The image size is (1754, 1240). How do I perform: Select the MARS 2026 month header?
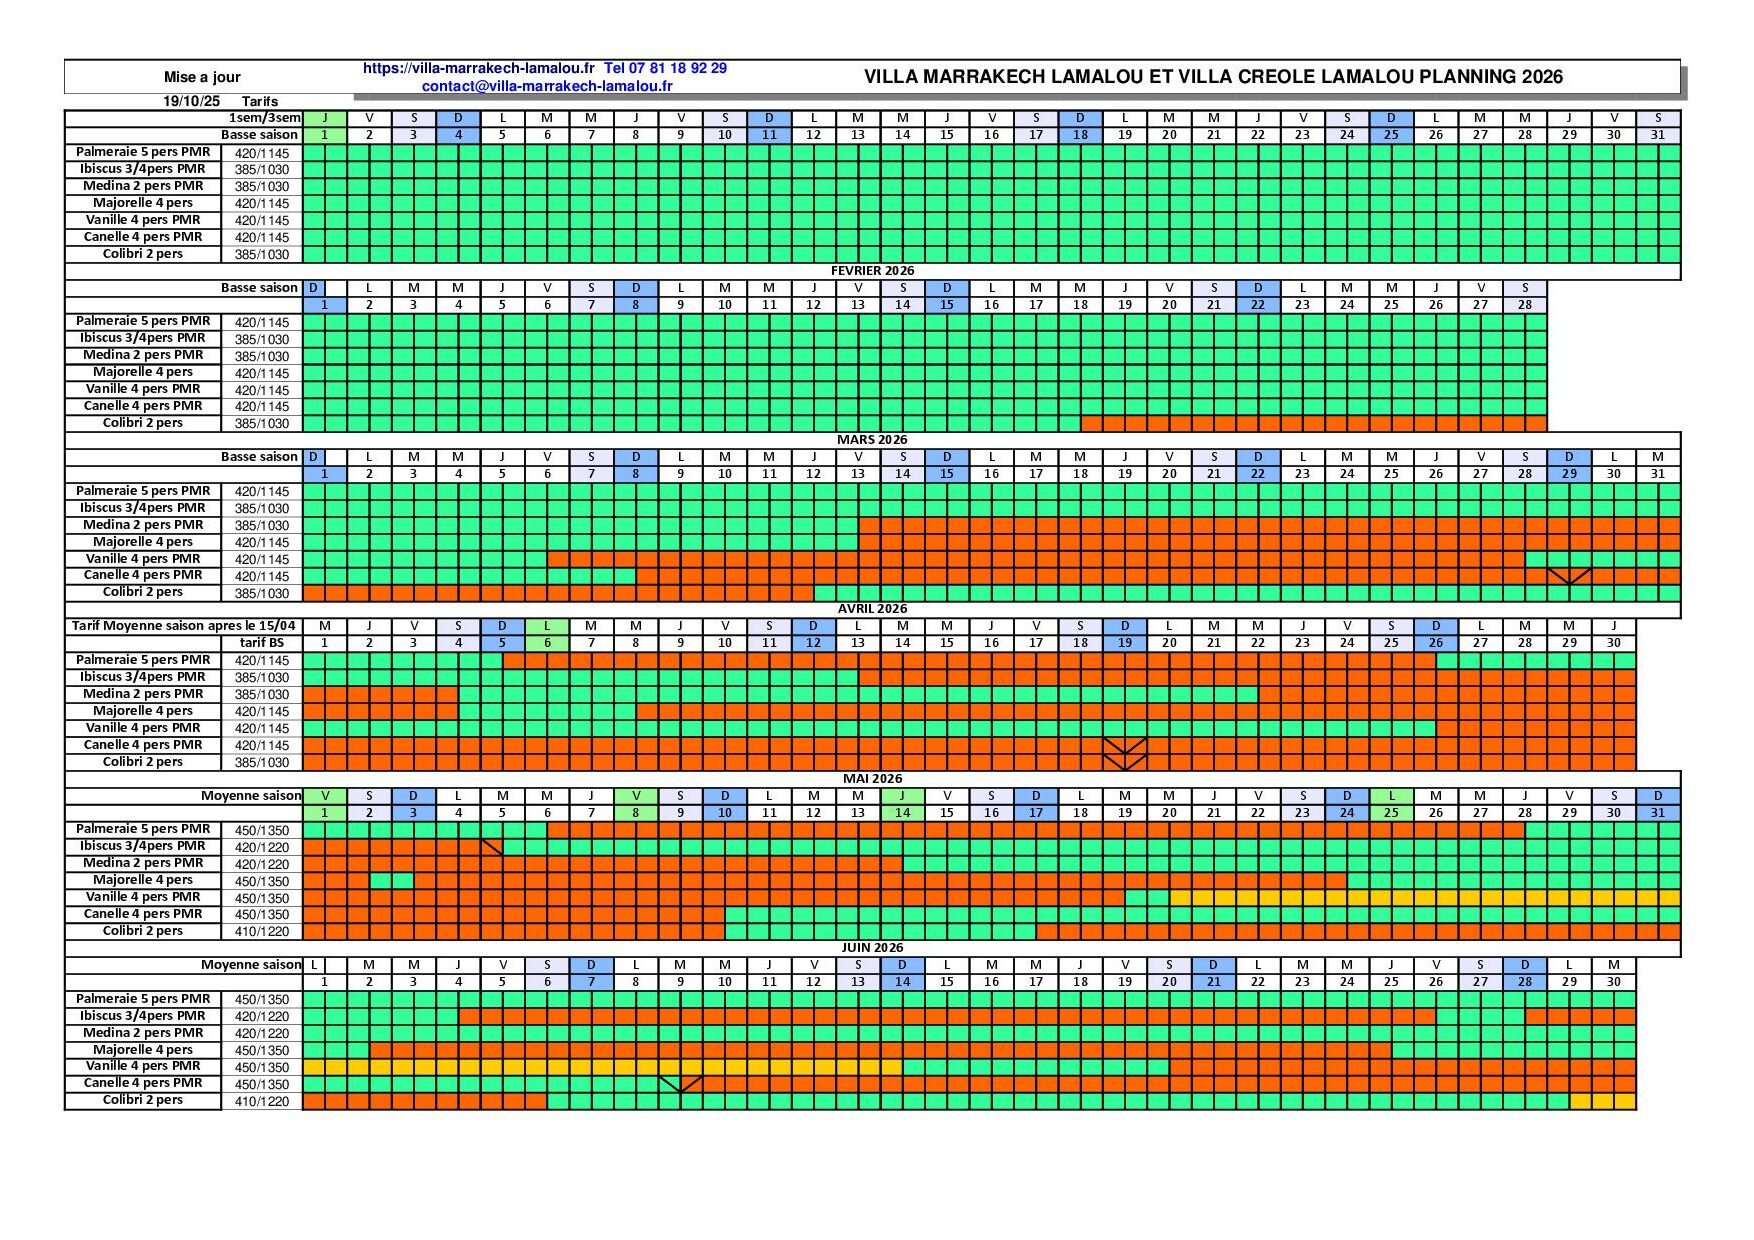pos(872,440)
